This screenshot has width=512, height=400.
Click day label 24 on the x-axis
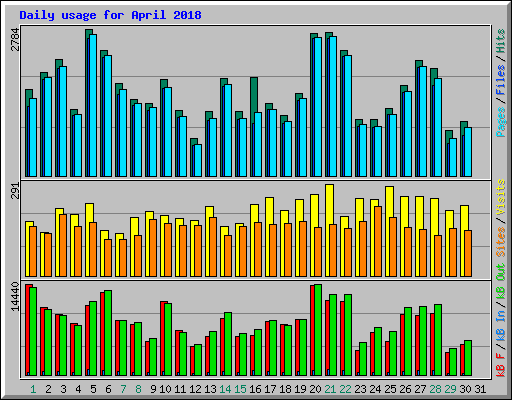[375, 389]
